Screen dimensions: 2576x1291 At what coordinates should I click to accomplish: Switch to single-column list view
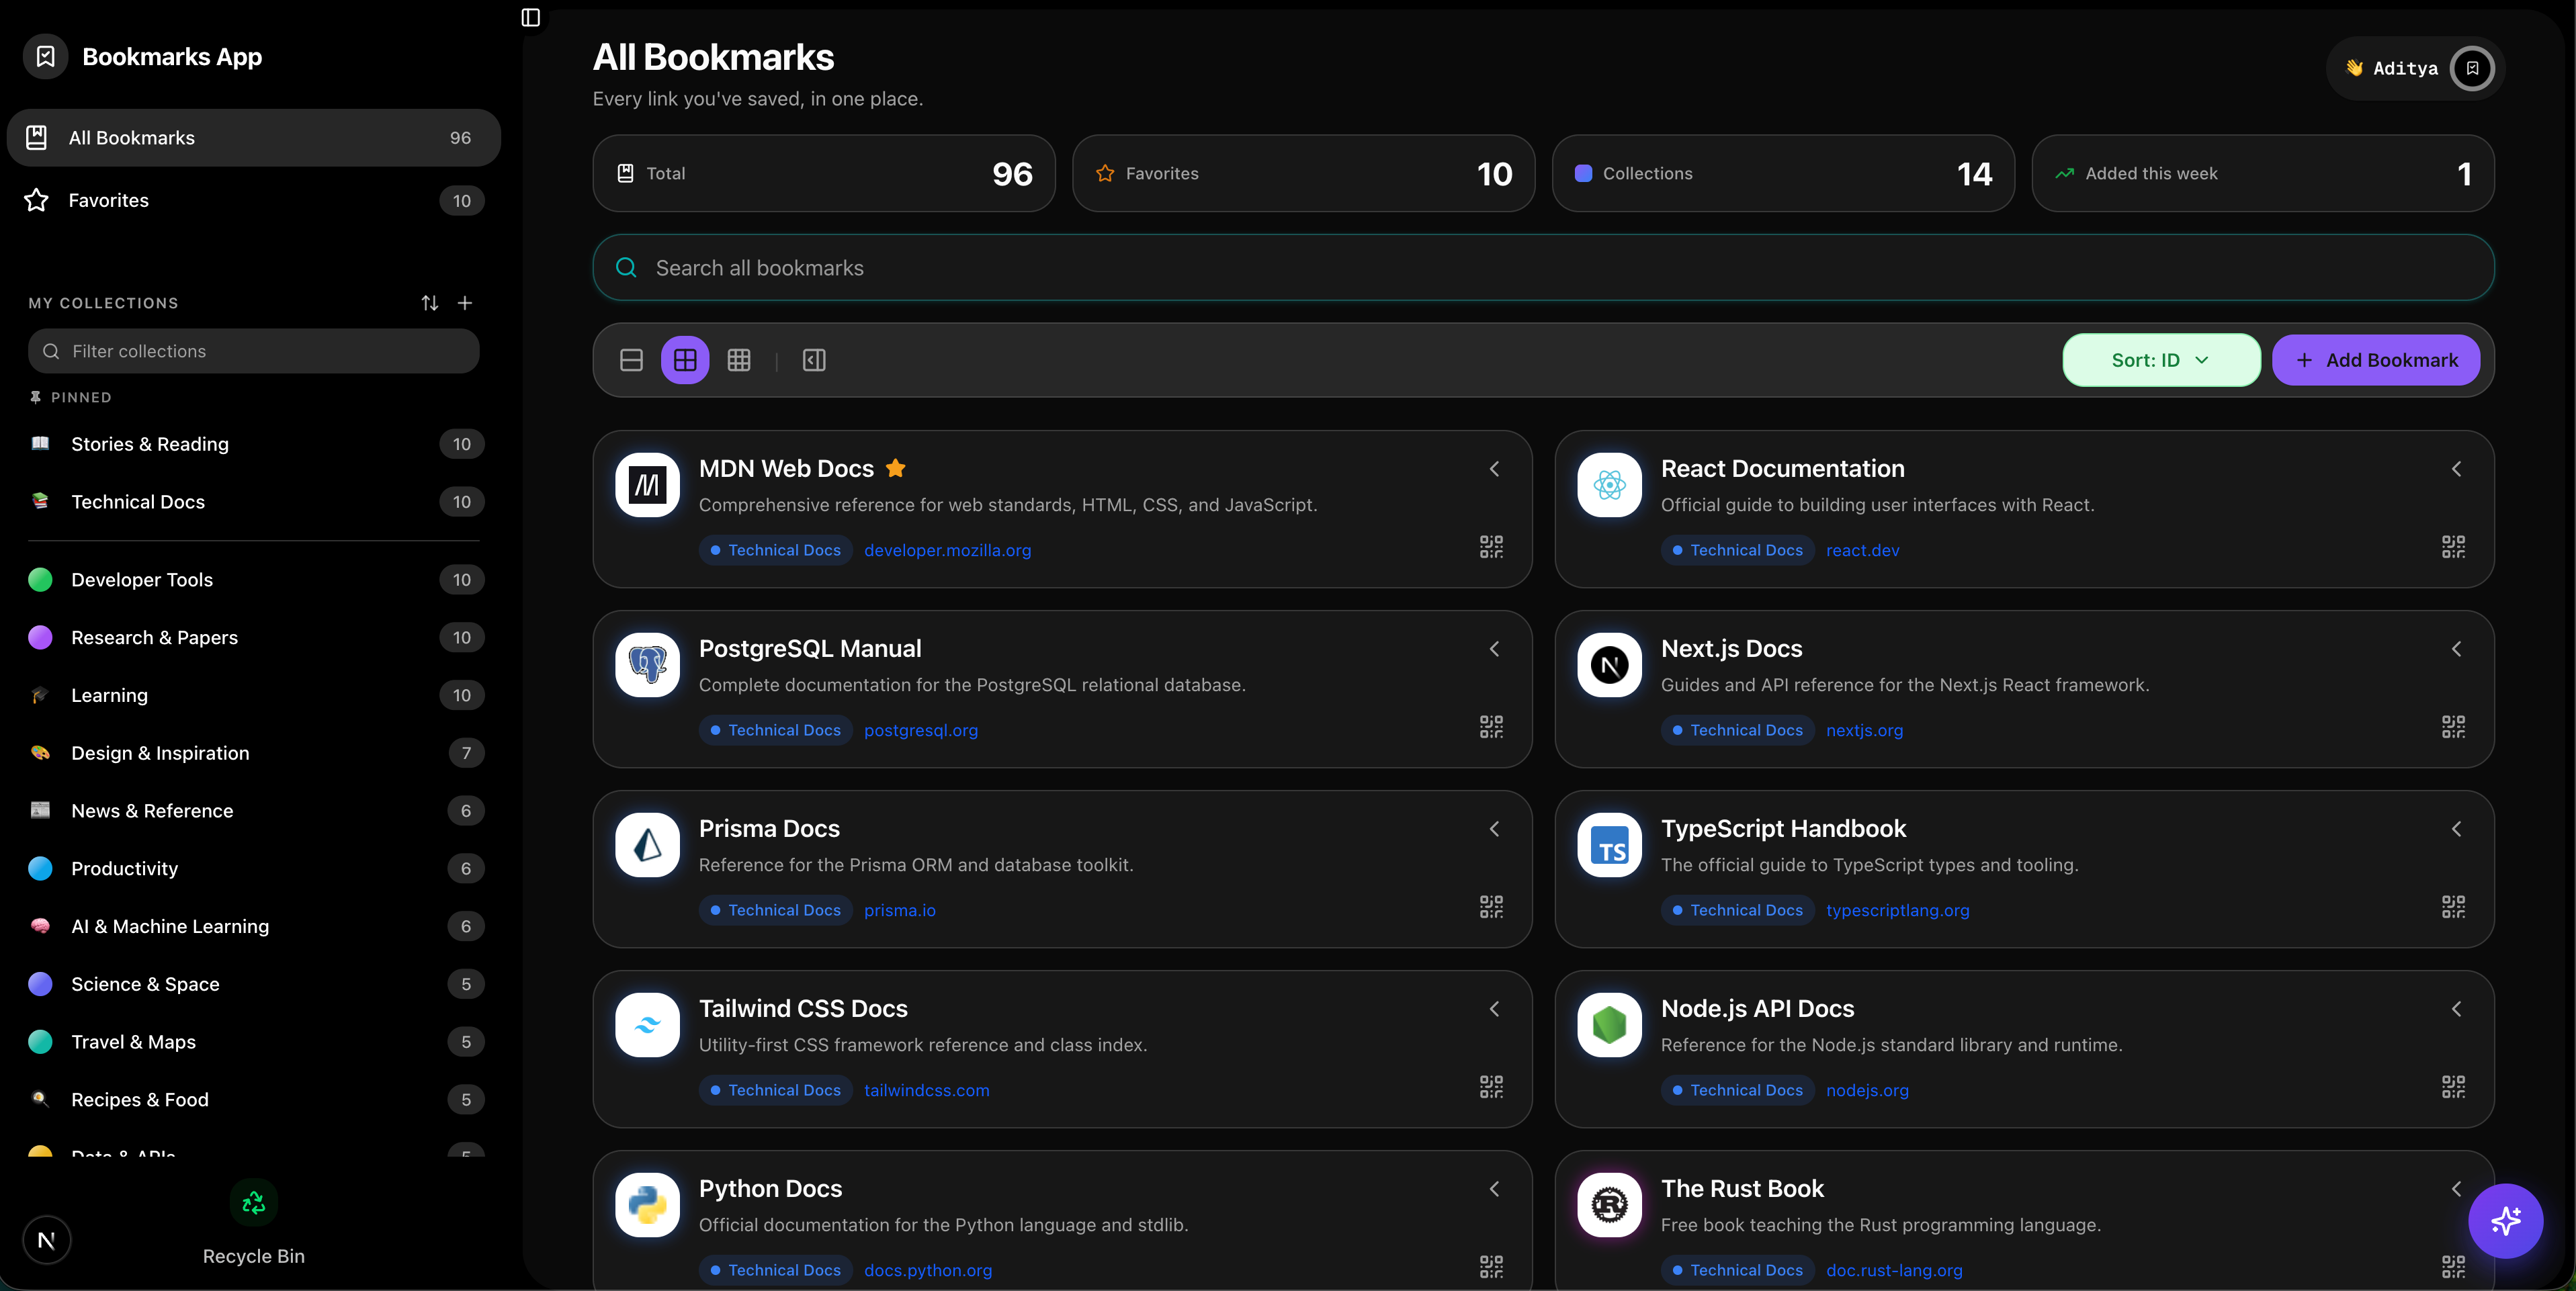631,360
